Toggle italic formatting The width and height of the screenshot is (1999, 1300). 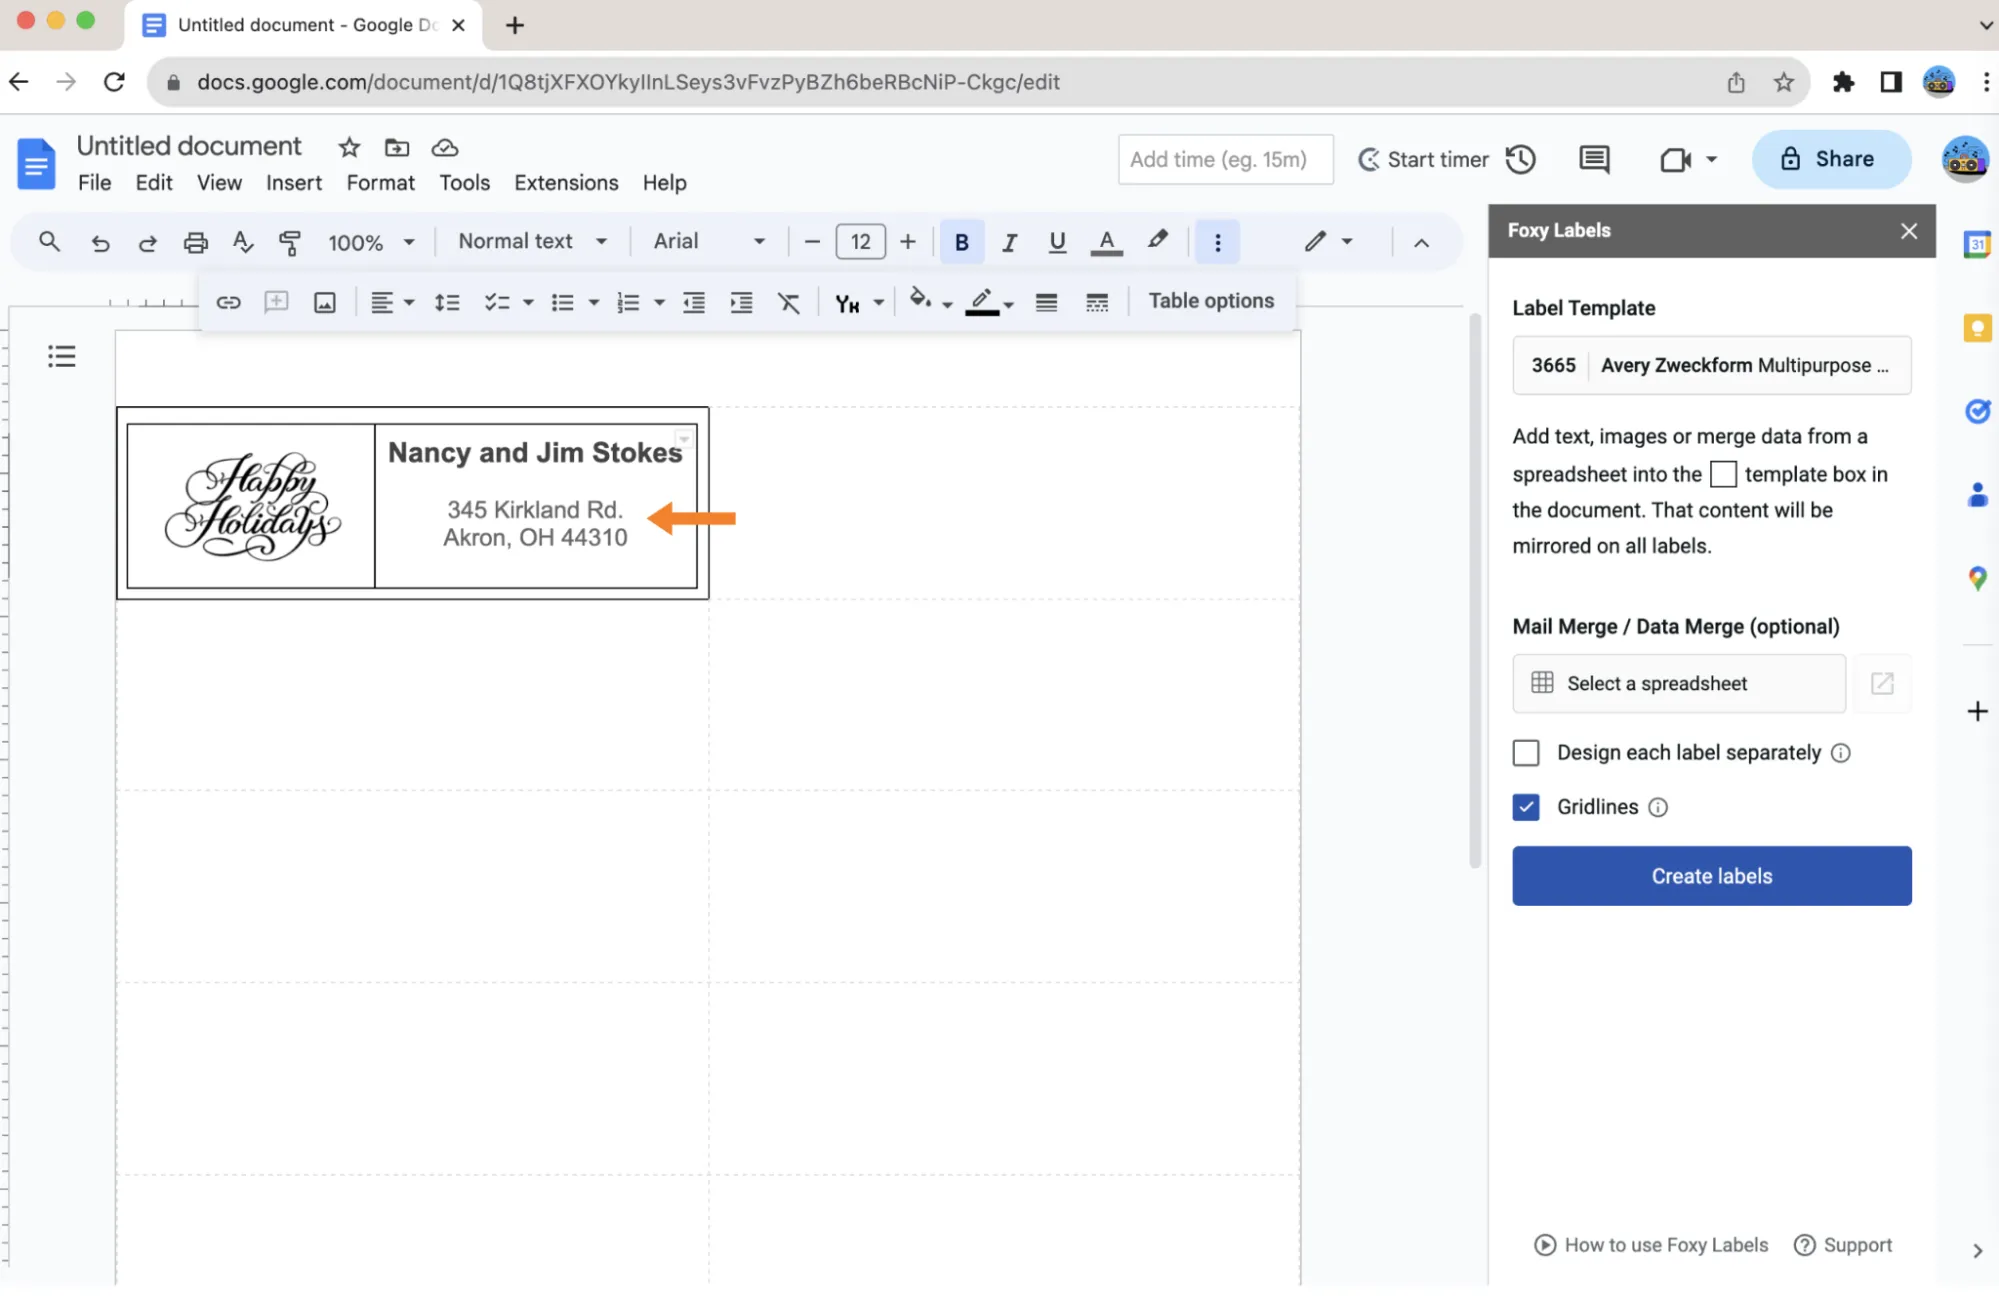coord(1010,242)
